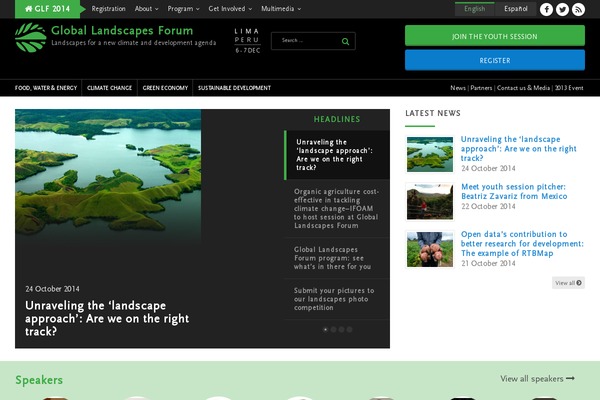Switch language to Español

[515, 9]
